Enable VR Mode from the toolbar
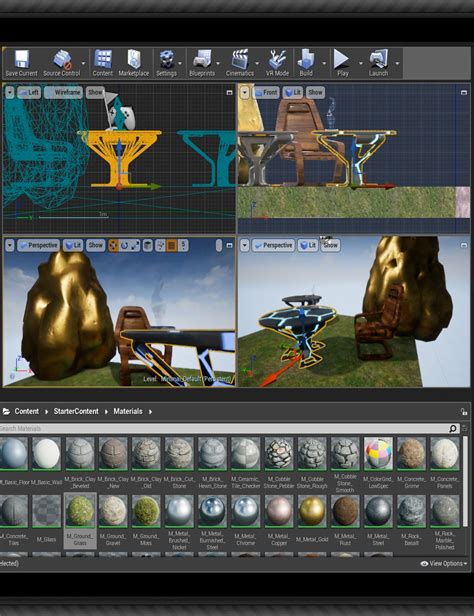Viewport: 474px width, 616px height. click(x=277, y=63)
